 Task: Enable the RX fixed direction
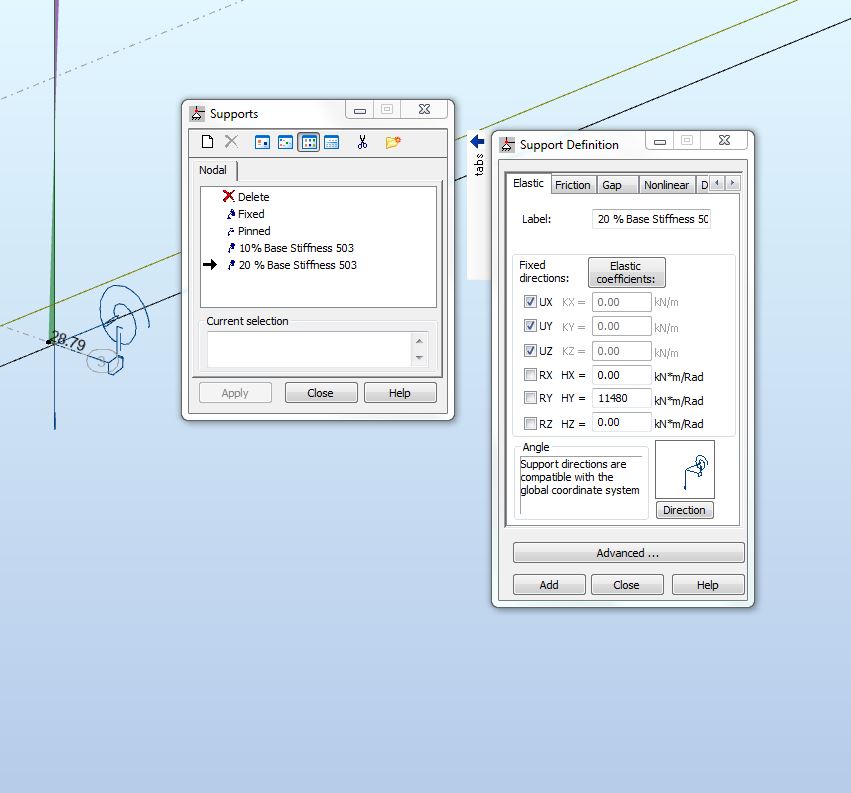pos(530,375)
